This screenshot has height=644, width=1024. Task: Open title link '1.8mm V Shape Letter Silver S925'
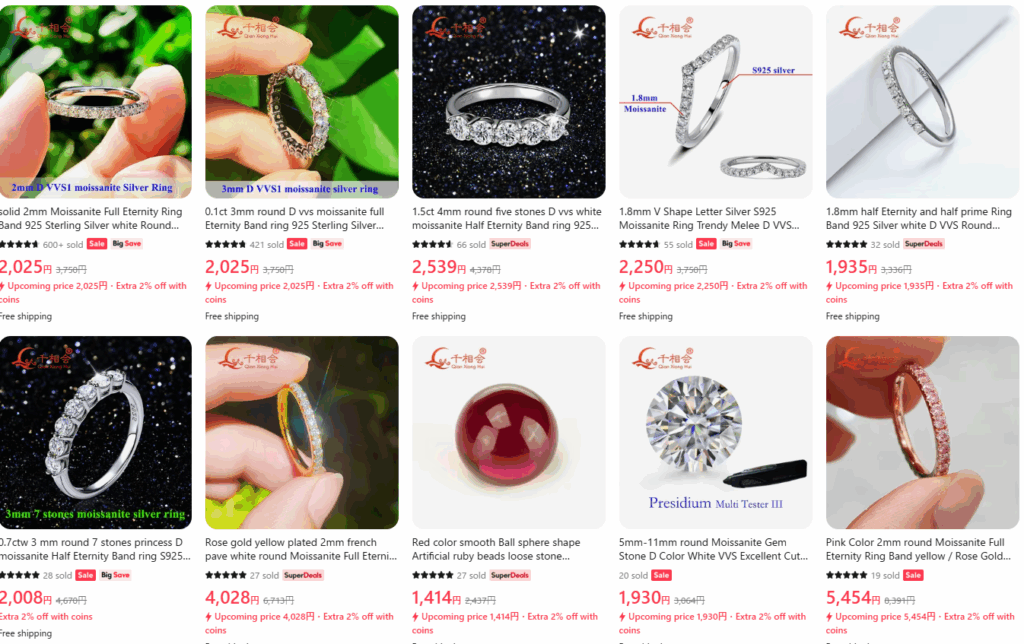click(697, 212)
